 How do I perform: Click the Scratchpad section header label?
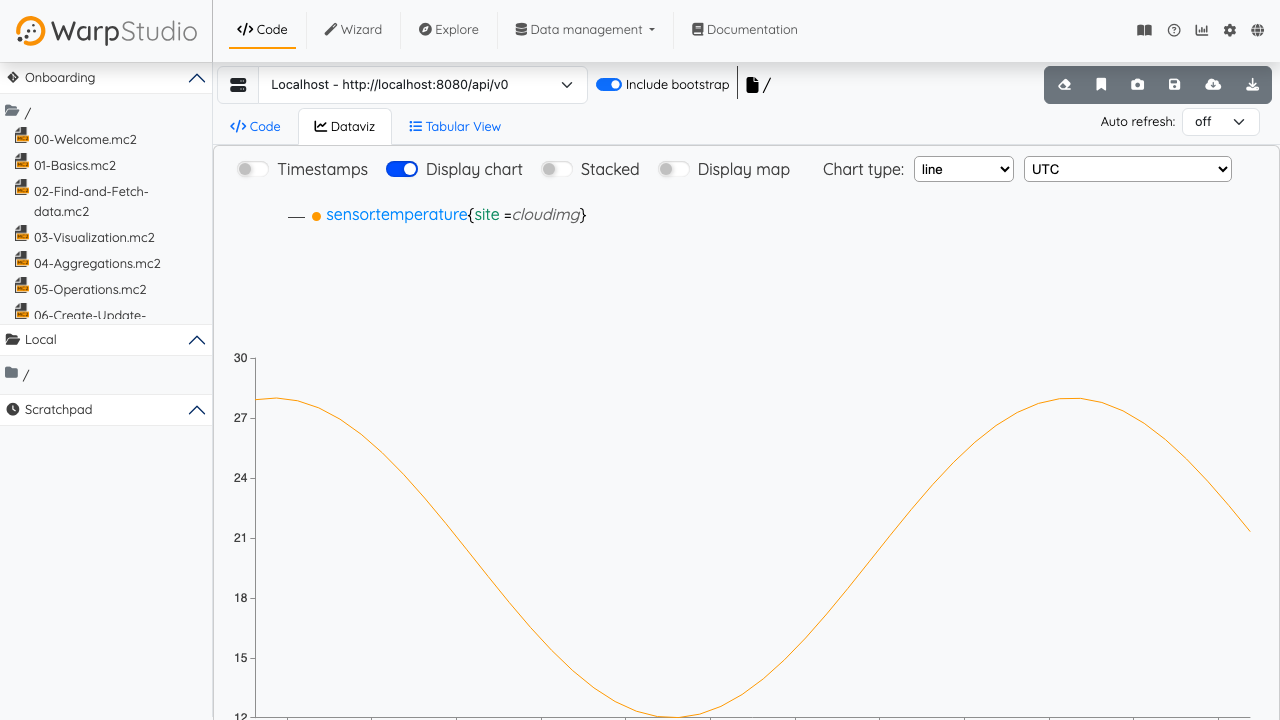pyautogui.click(x=59, y=410)
